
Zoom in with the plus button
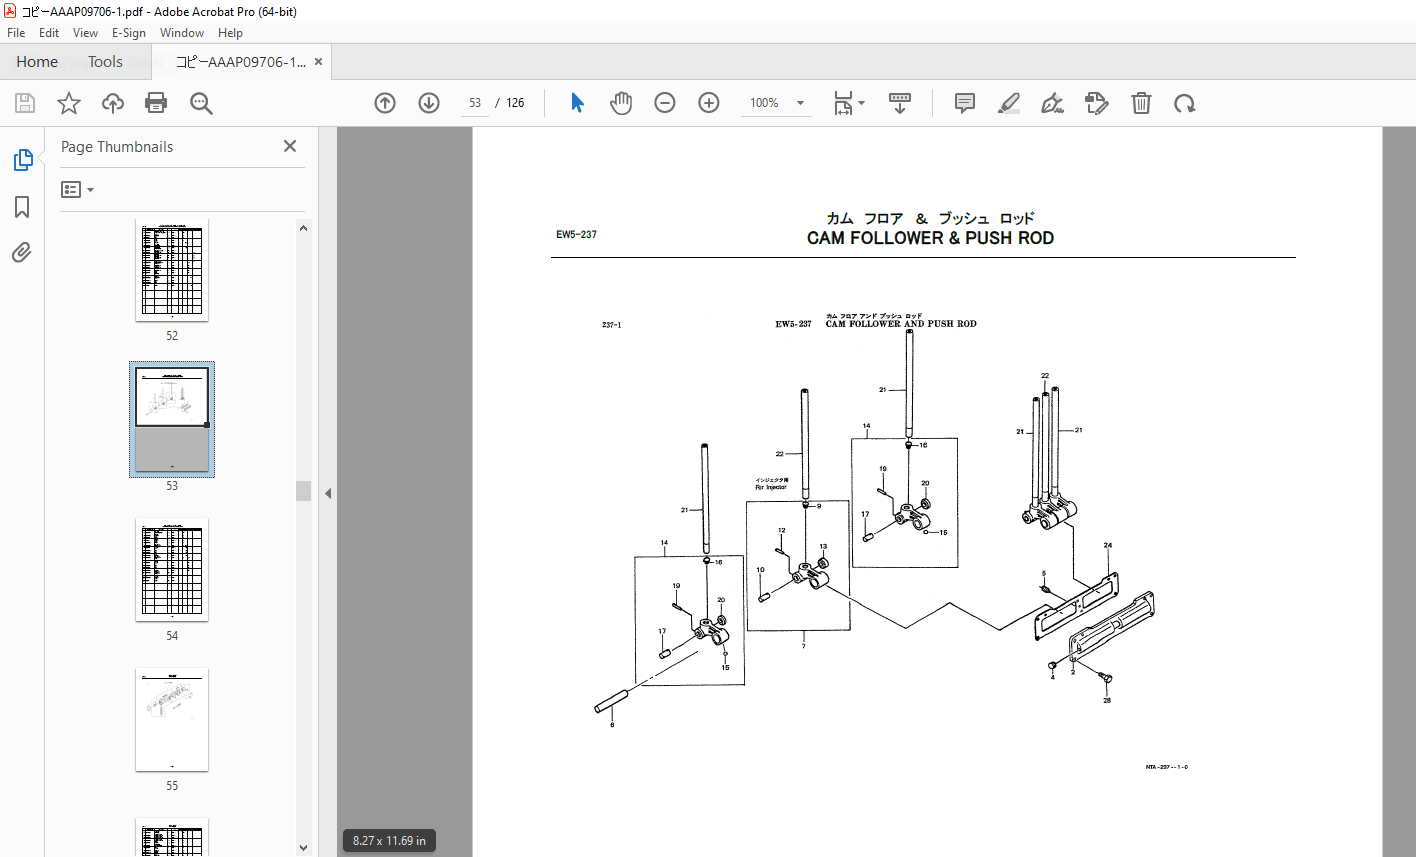coord(709,103)
